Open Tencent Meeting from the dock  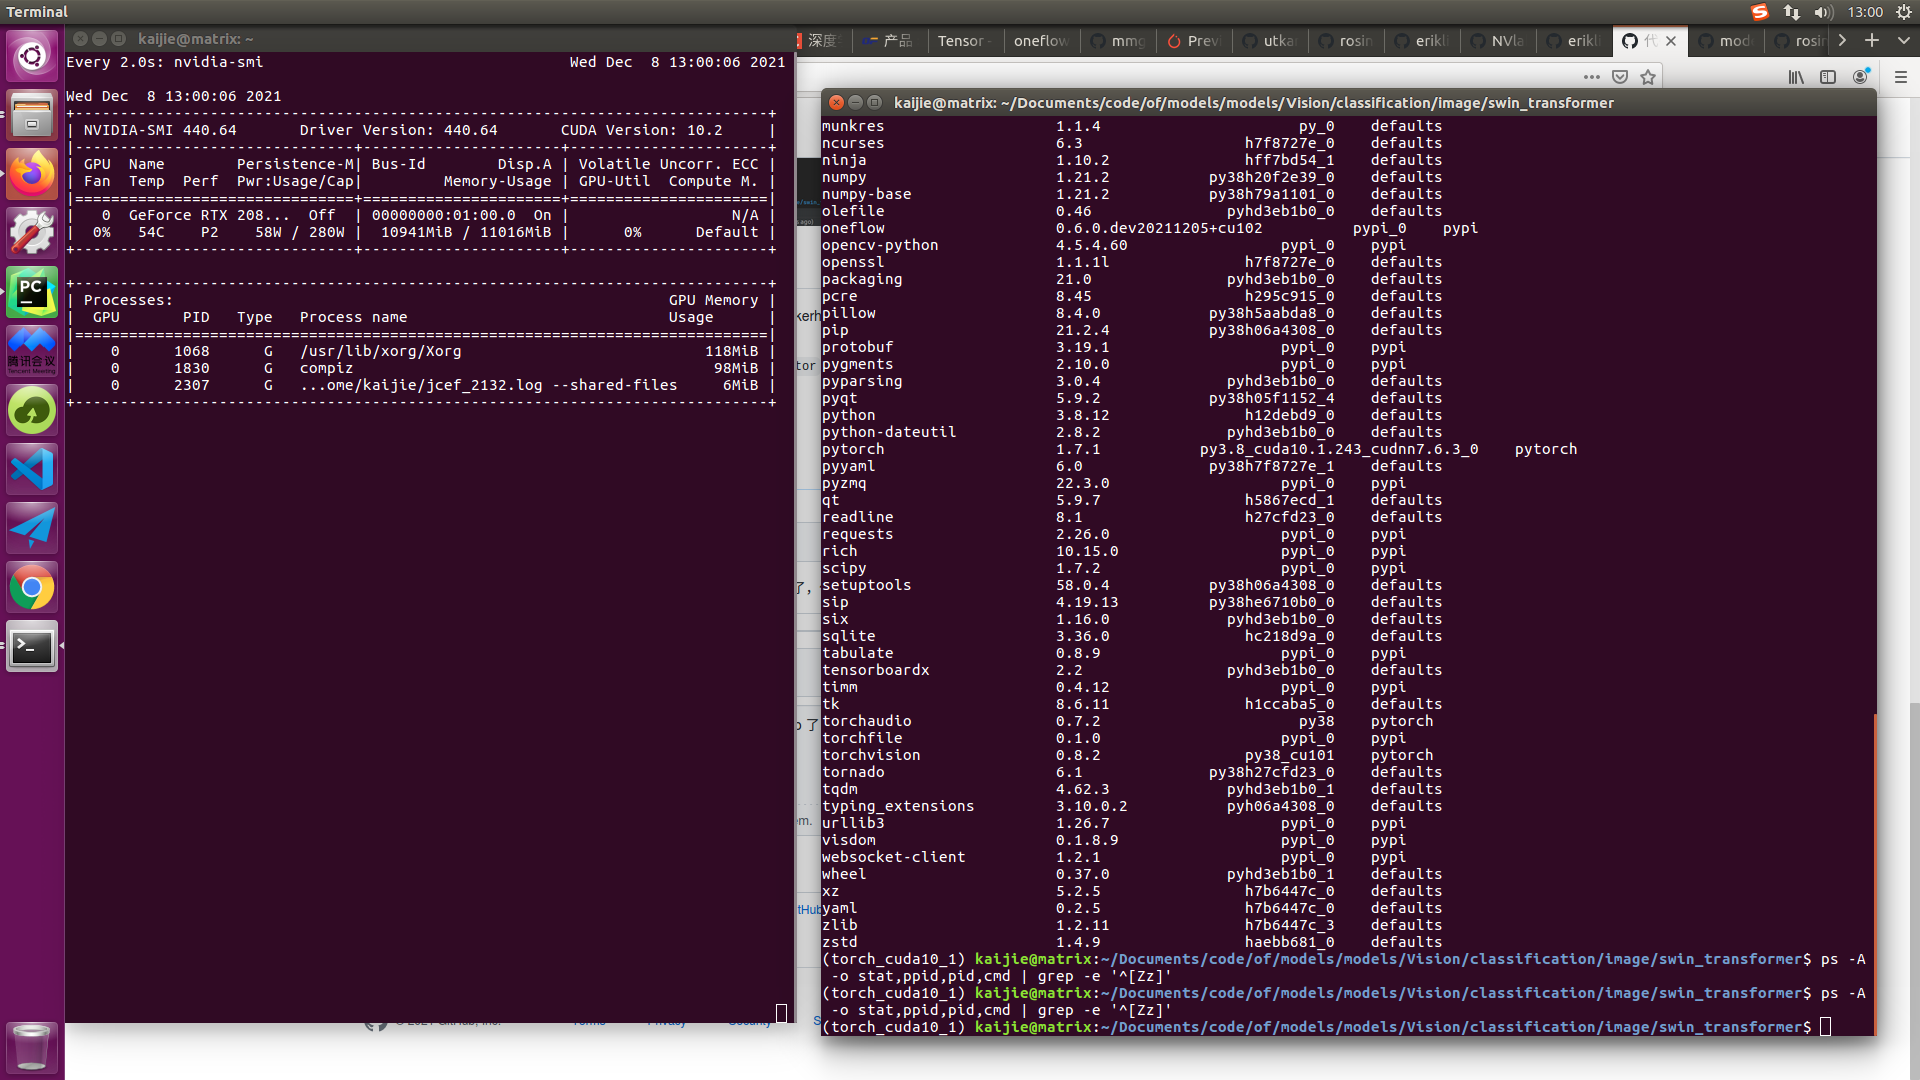tap(32, 350)
